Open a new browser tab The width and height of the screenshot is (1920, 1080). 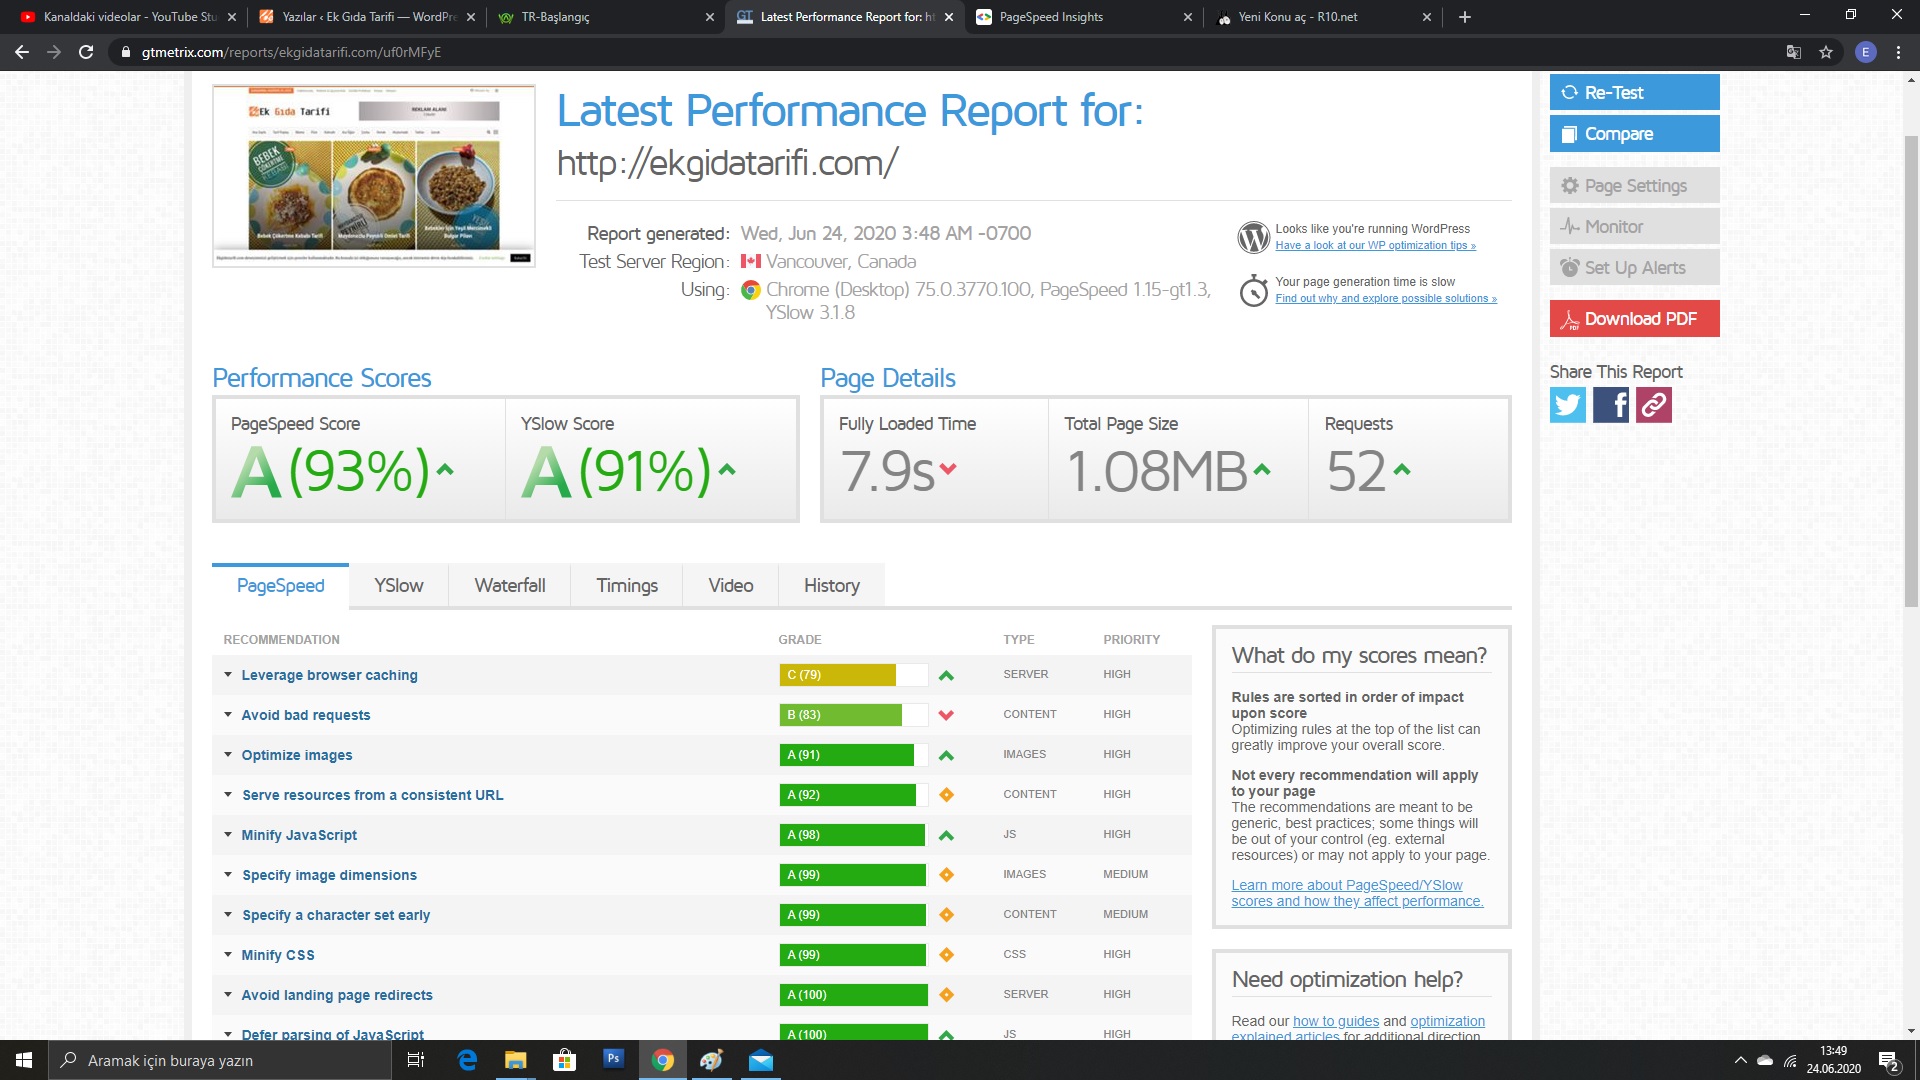point(1464,17)
